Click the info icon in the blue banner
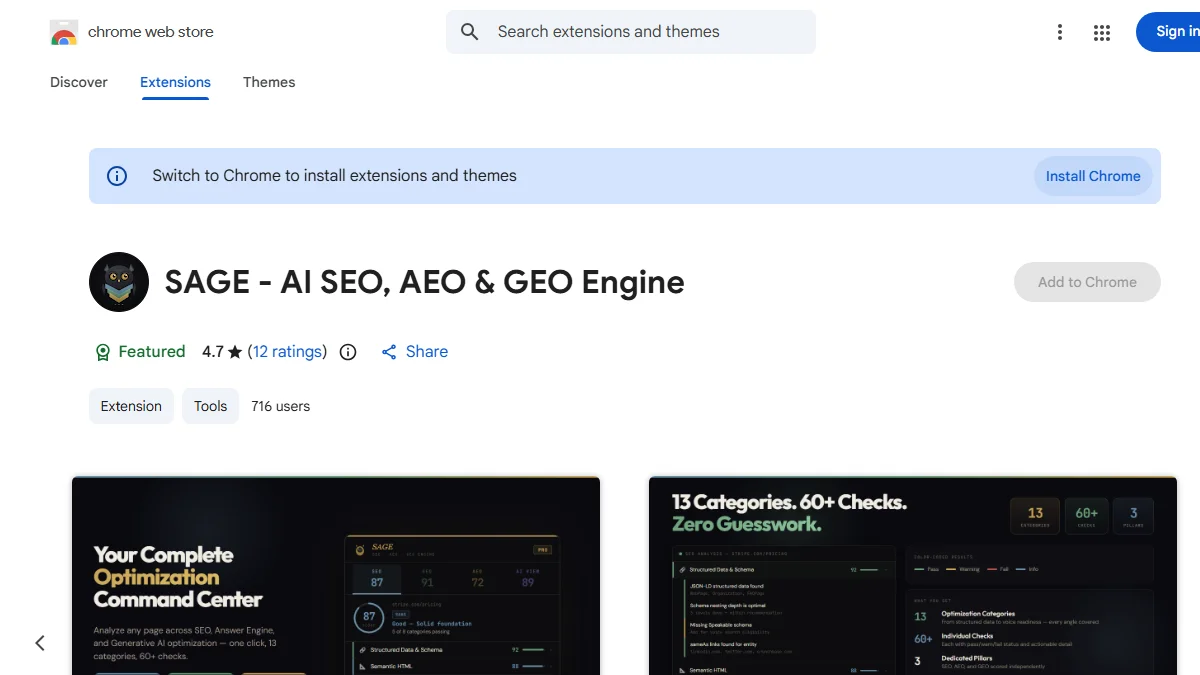1200x675 pixels. pyautogui.click(x=117, y=176)
